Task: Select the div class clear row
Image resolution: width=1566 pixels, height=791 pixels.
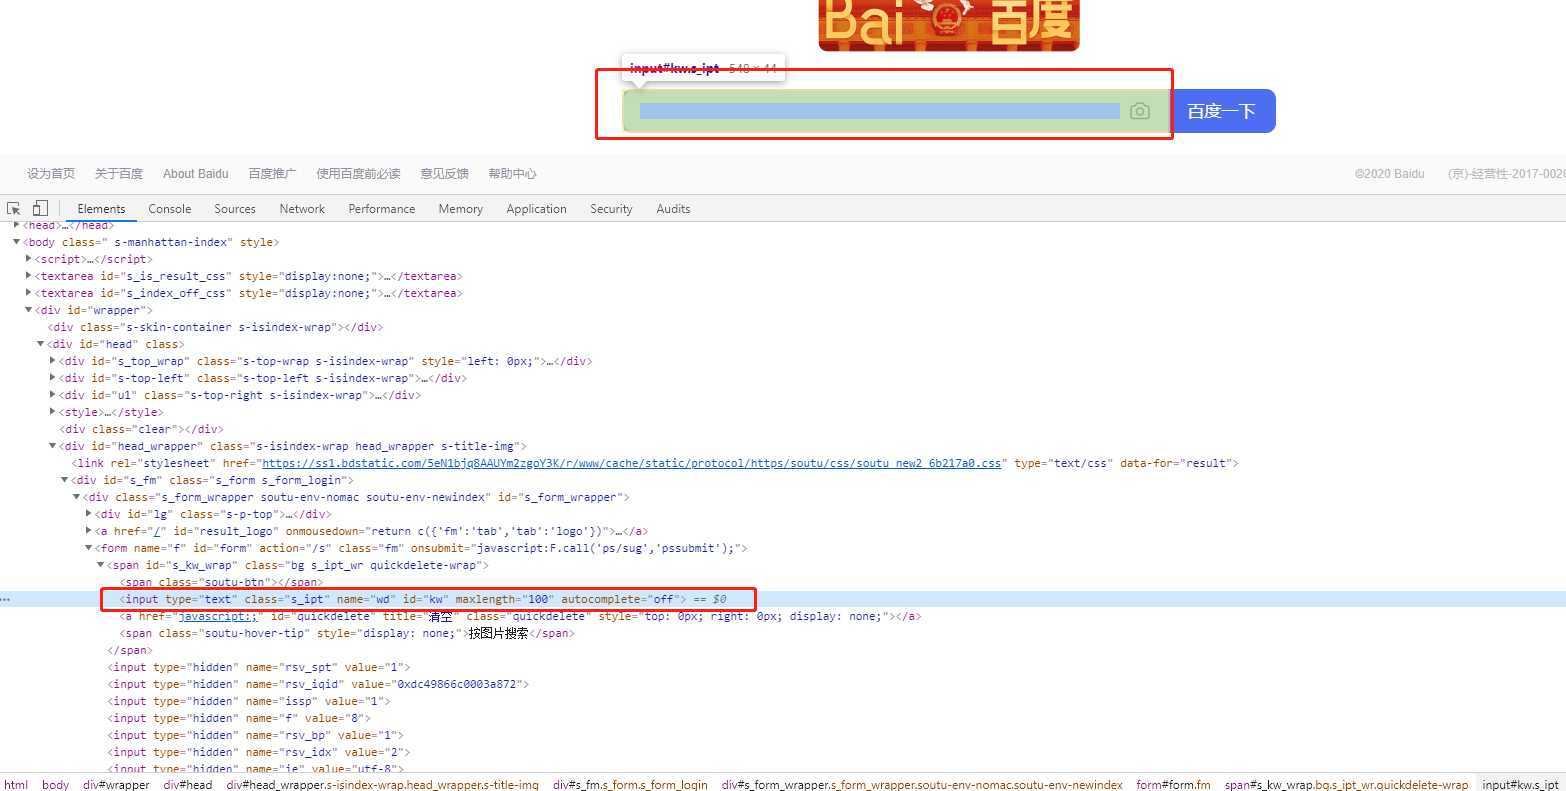Action: pos(783,429)
